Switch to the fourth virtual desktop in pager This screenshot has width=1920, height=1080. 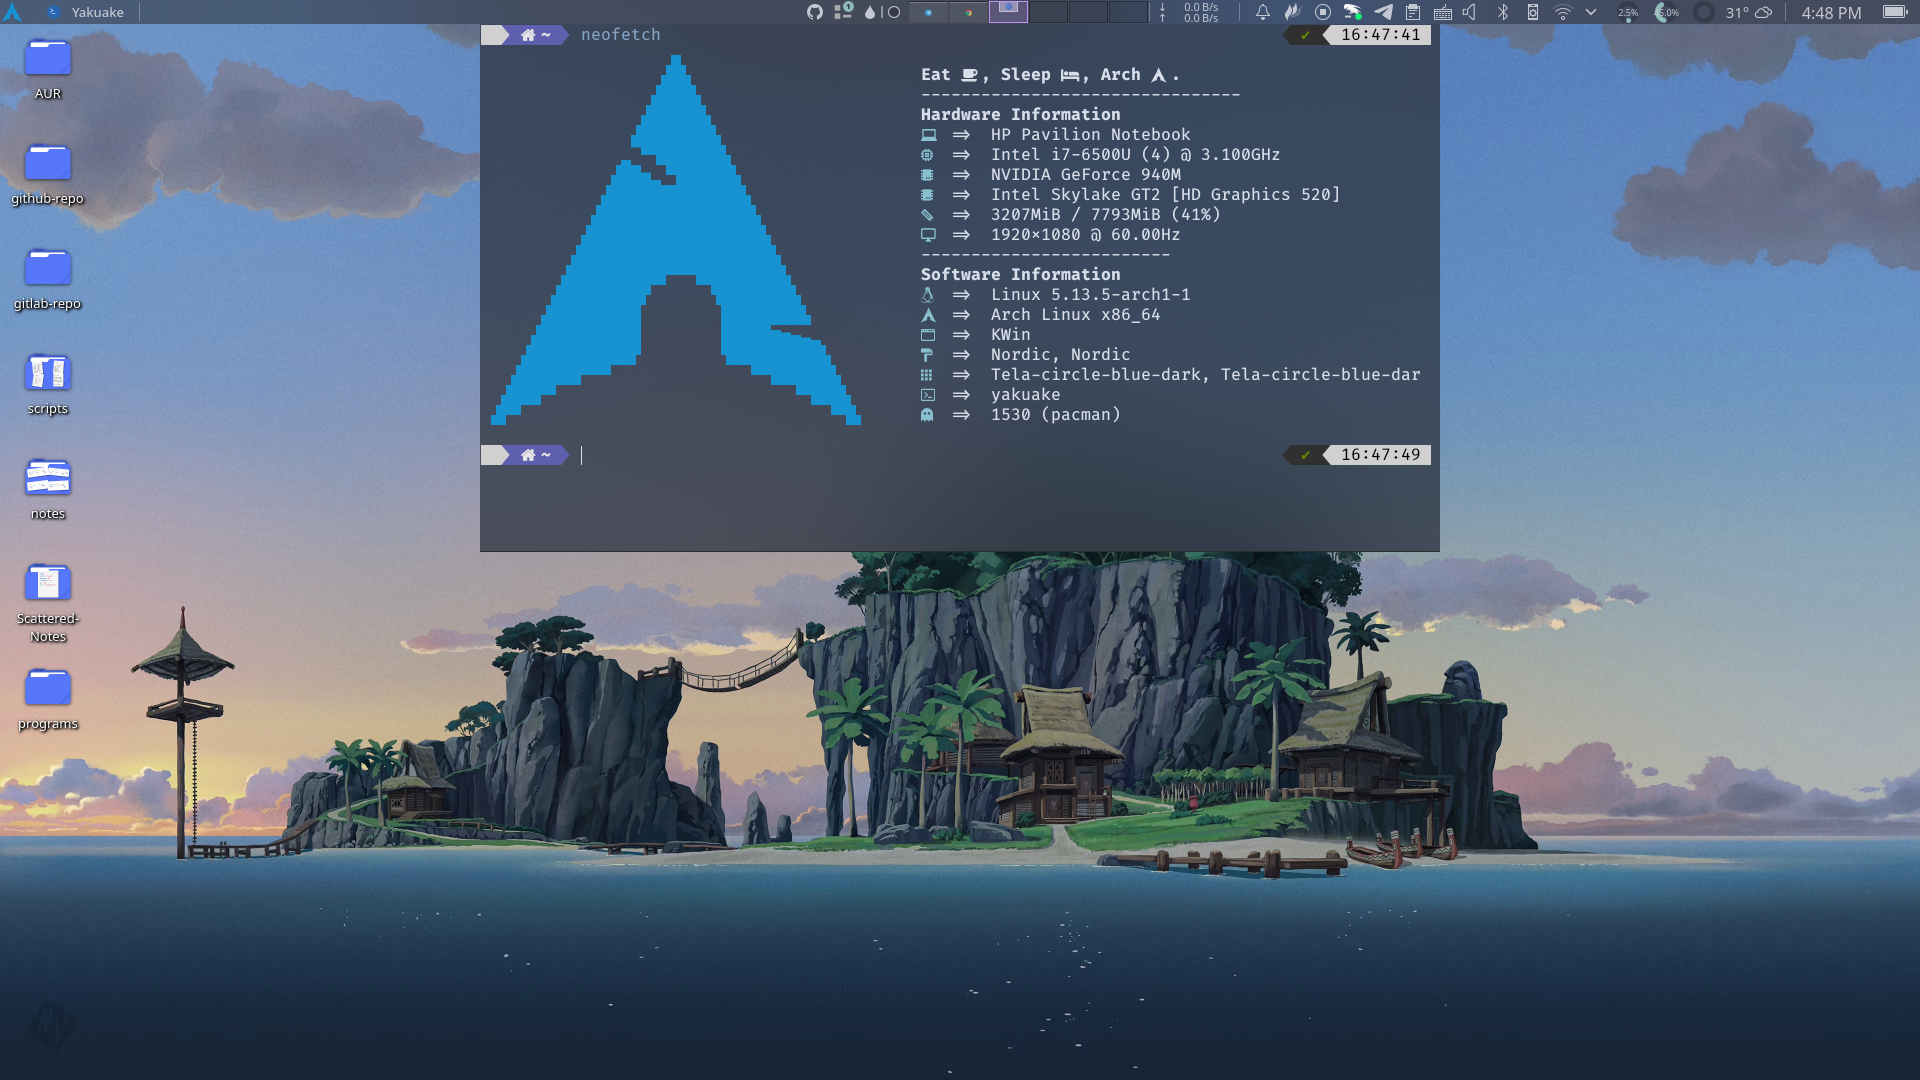click(x=1048, y=12)
